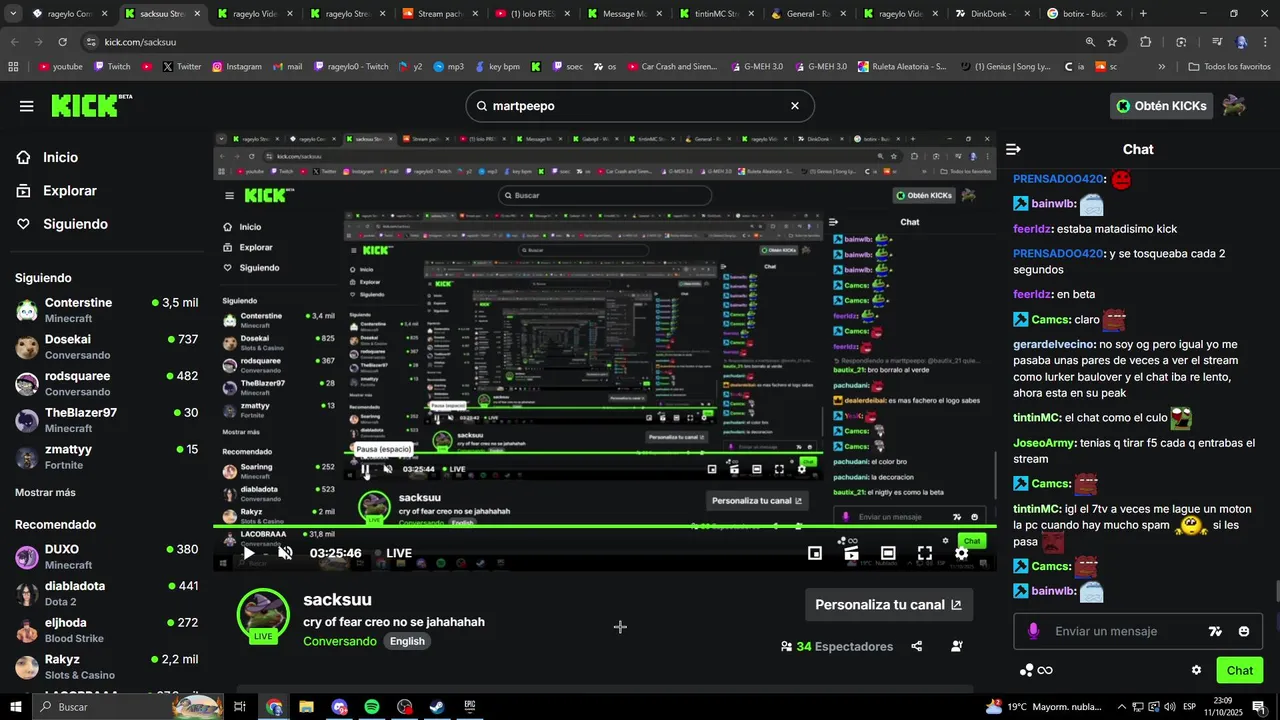1280x720 pixels.
Task: Toggle fullscreen in the video player
Action: click(925, 553)
